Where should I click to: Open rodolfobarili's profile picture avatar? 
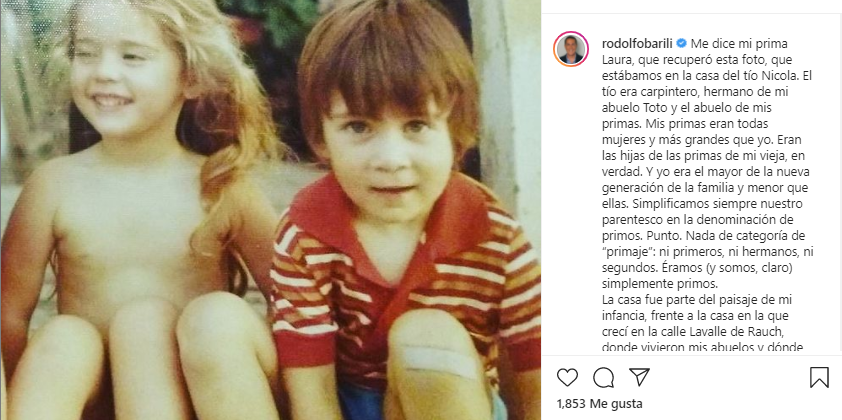(x=571, y=49)
